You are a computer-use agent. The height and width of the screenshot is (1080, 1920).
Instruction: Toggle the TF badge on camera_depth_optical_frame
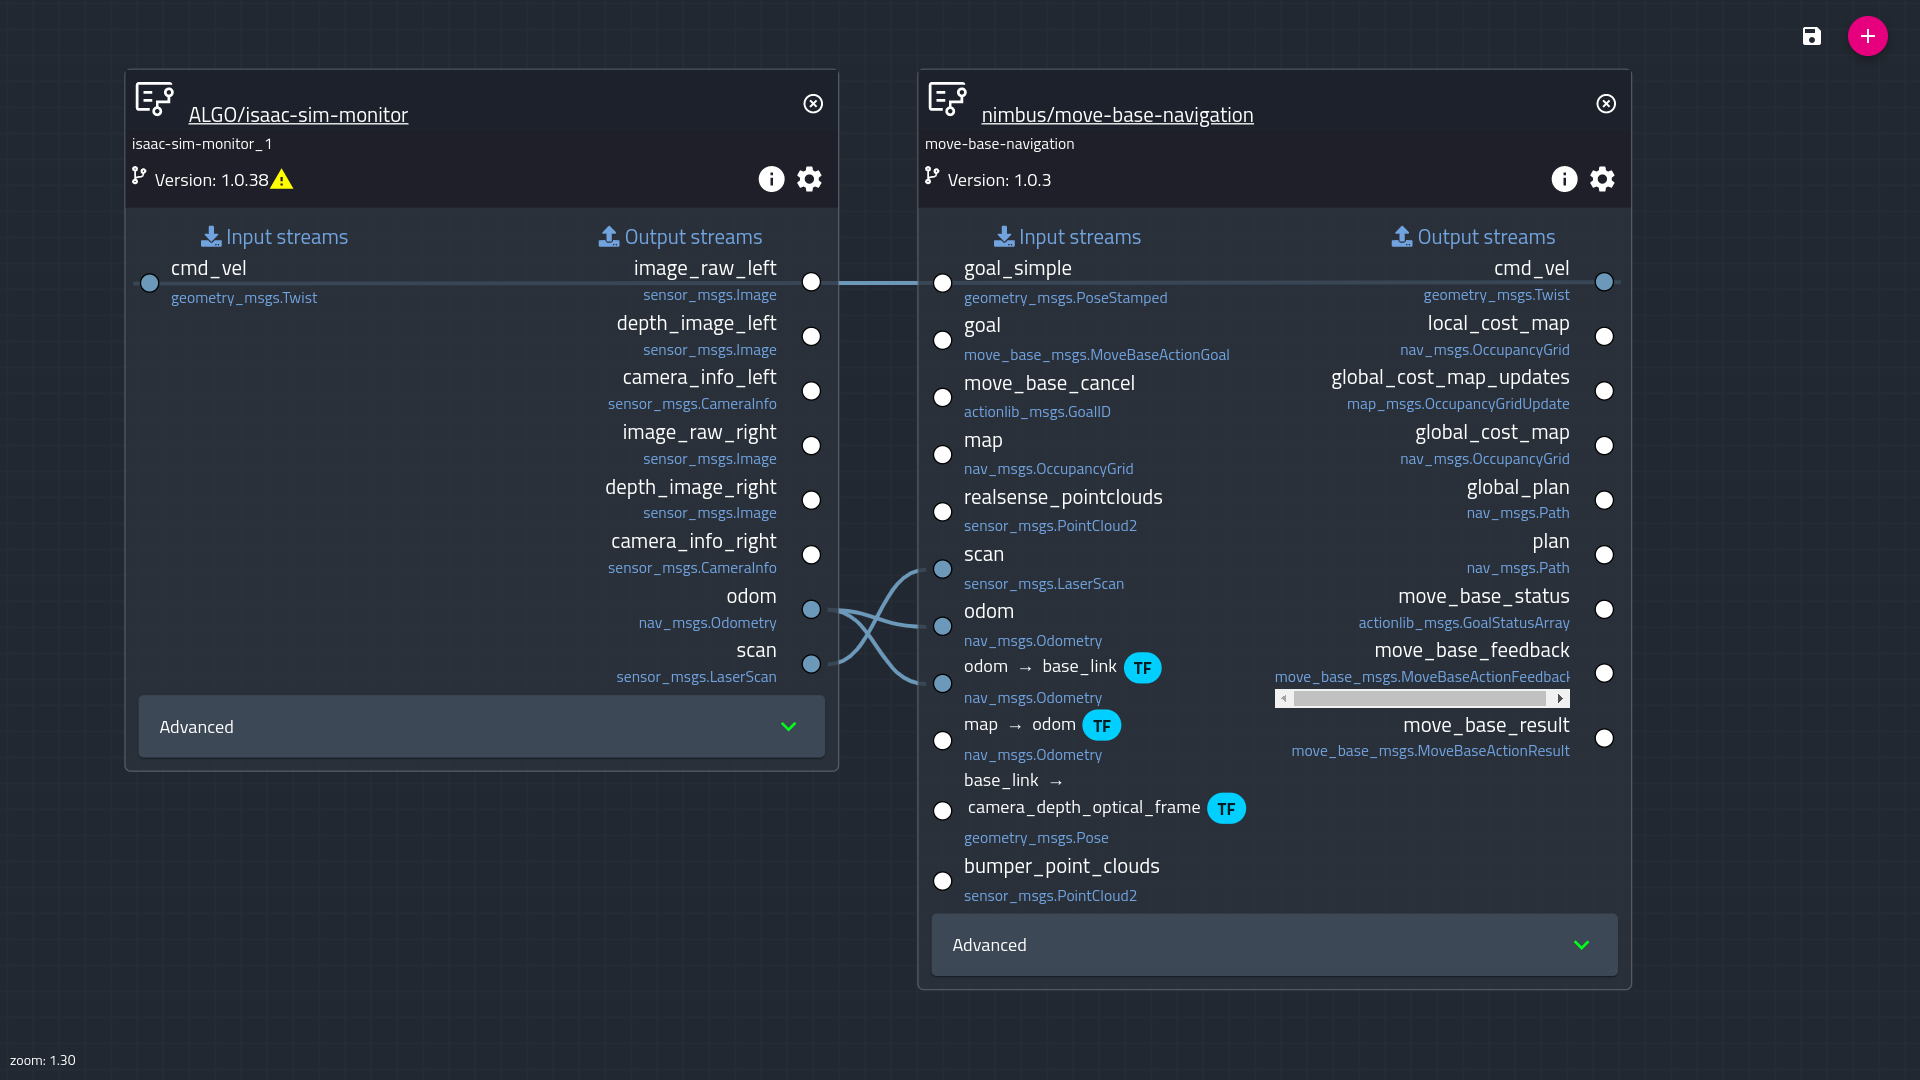pos(1226,807)
